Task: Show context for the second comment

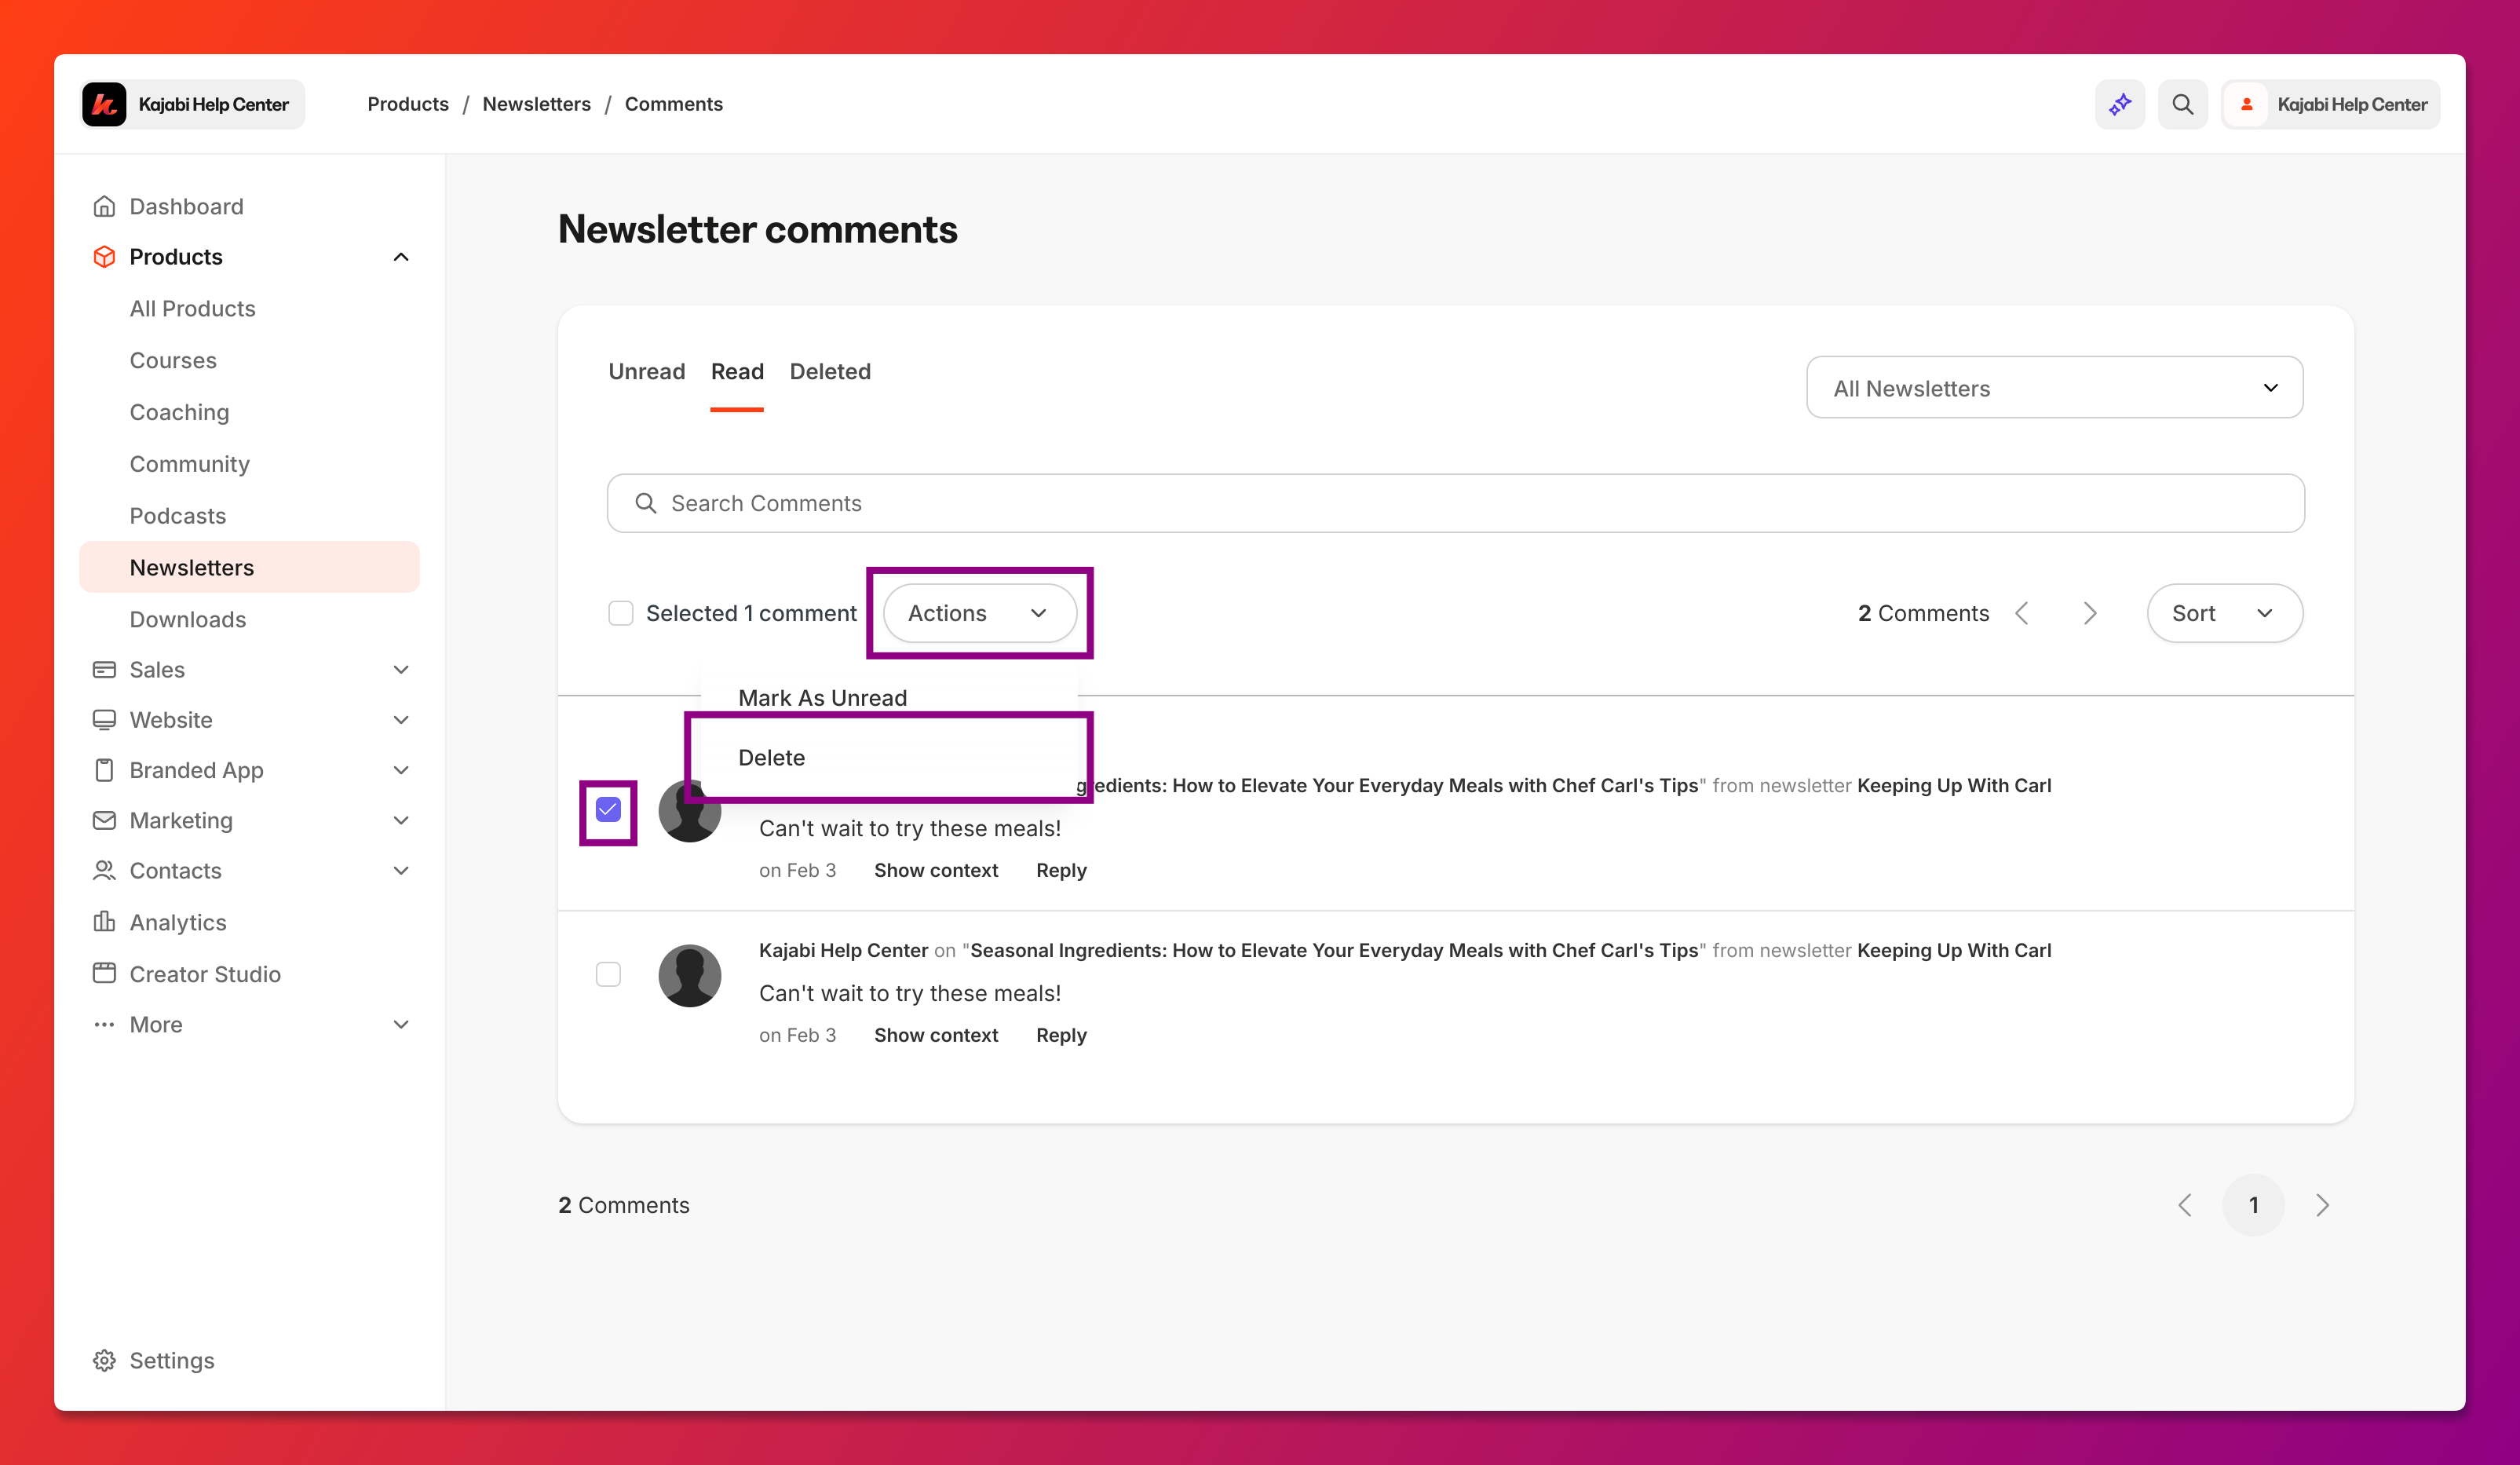Action: tap(936, 1036)
